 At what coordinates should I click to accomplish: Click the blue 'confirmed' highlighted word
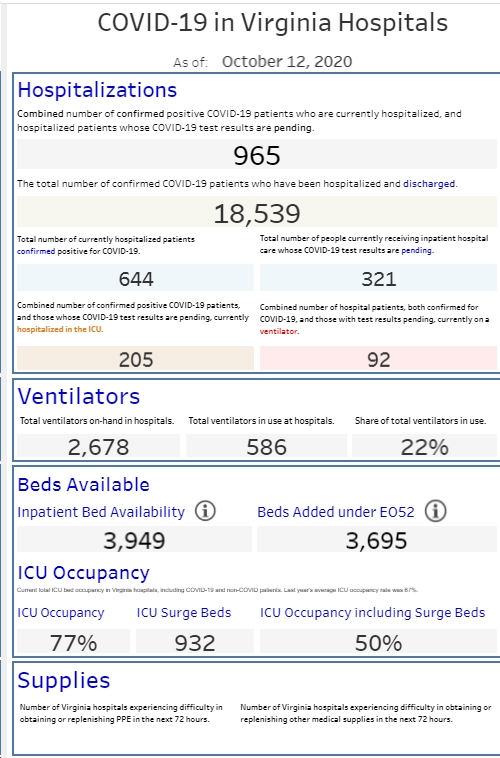(x=36, y=251)
